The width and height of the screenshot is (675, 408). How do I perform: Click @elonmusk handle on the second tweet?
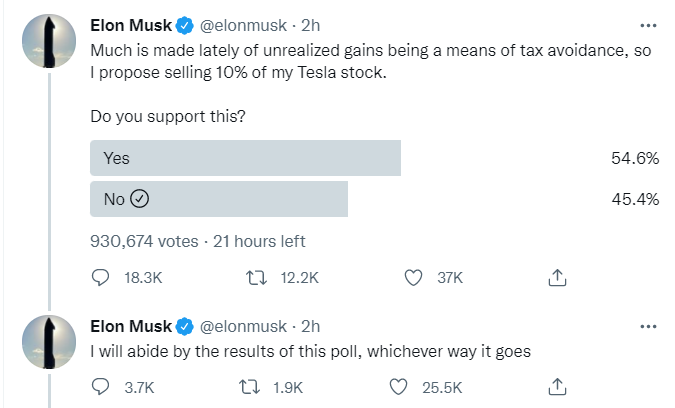(x=243, y=326)
